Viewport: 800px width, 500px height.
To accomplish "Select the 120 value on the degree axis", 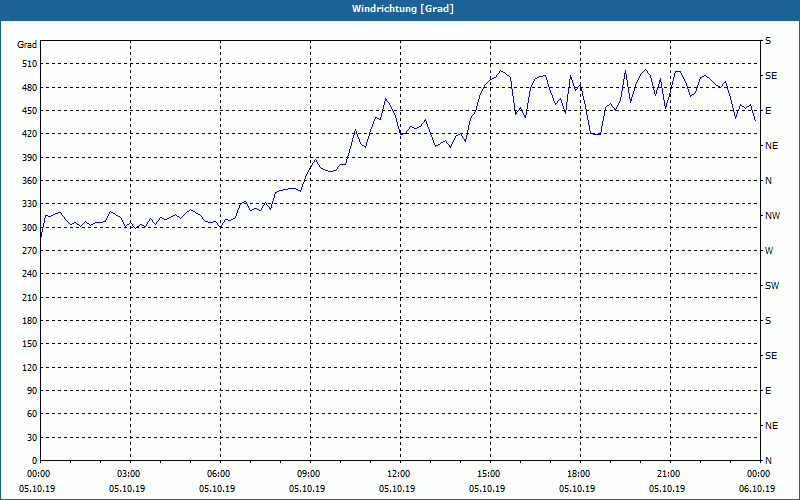I will (x=30, y=367).
